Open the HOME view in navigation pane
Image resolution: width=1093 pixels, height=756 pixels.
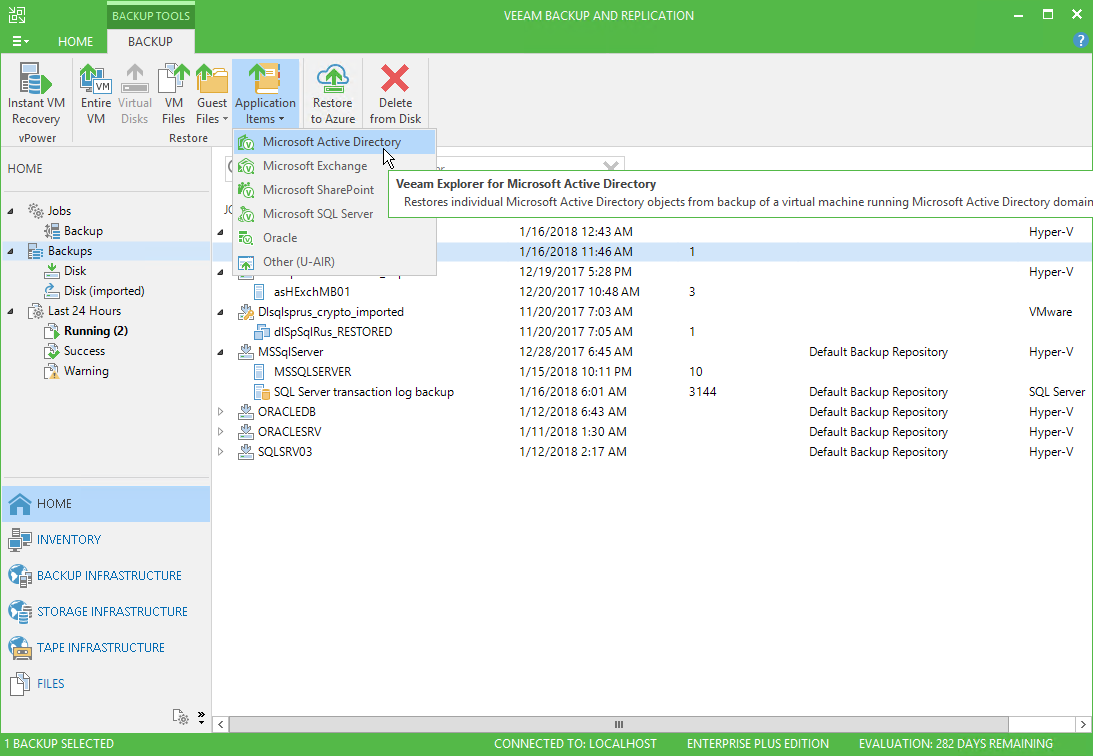coord(106,504)
